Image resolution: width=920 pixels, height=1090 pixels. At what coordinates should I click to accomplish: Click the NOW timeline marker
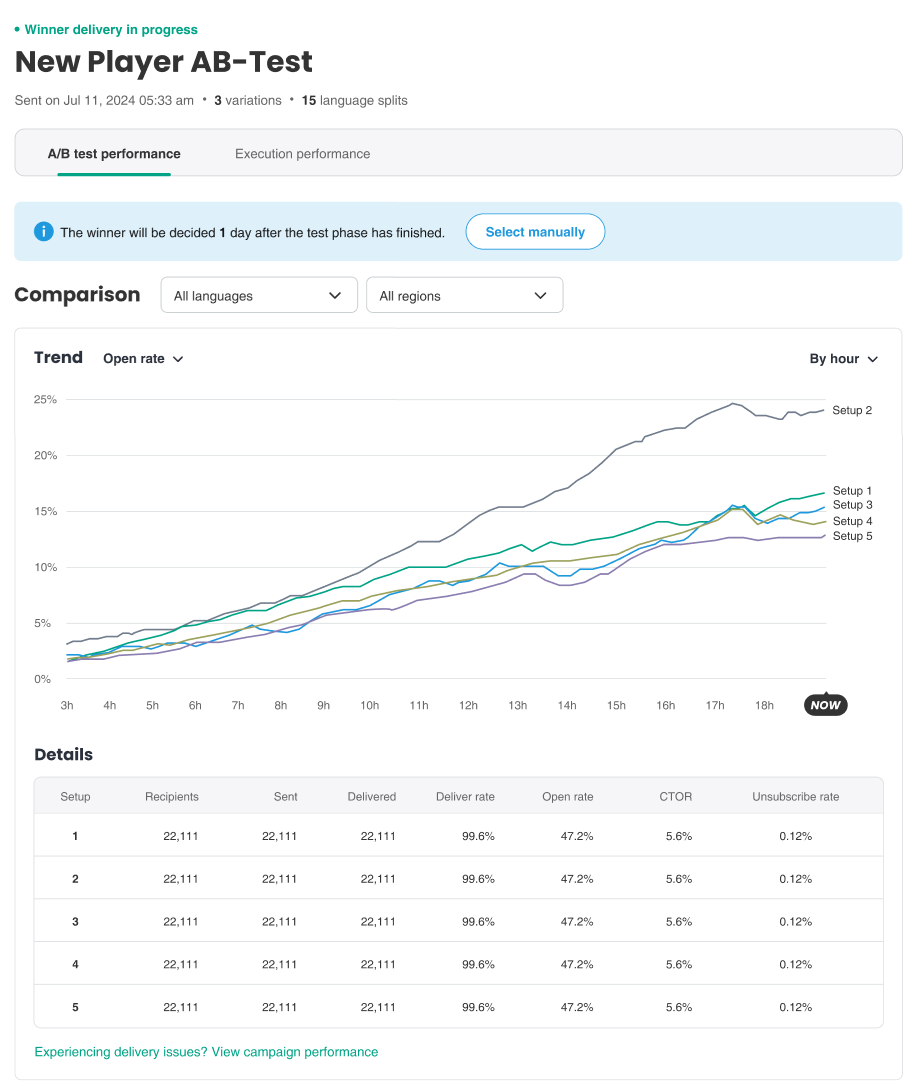825,705
